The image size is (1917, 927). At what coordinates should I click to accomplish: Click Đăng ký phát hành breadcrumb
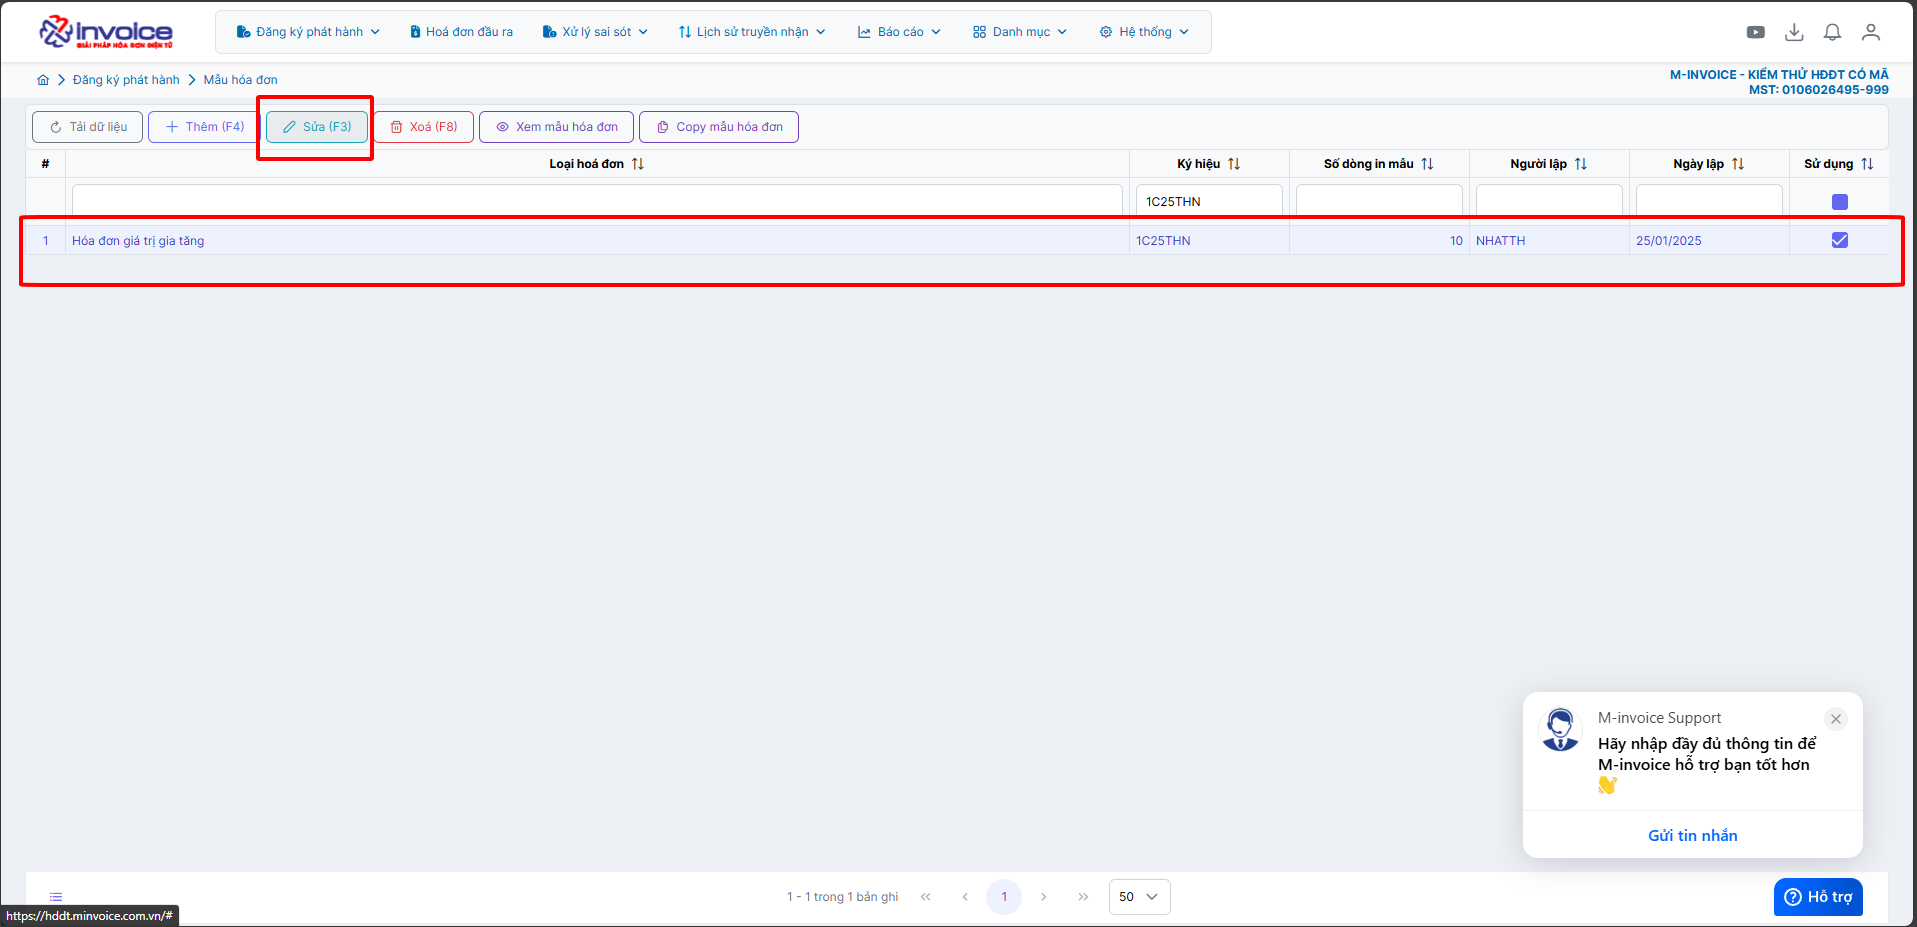[x=126, y=80]
